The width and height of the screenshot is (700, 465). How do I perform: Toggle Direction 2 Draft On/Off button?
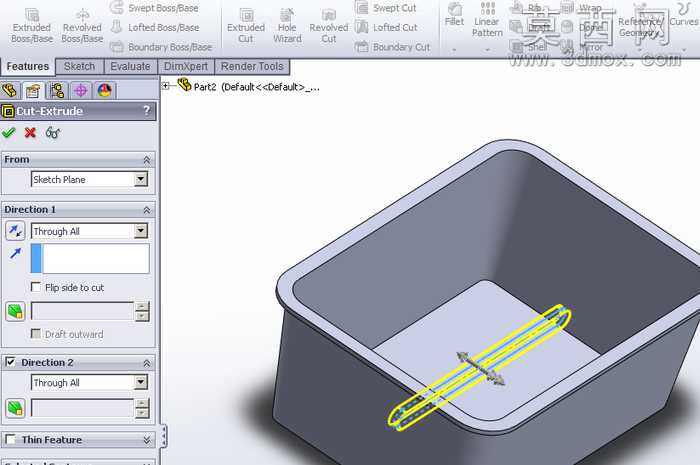tap(15, 408)
